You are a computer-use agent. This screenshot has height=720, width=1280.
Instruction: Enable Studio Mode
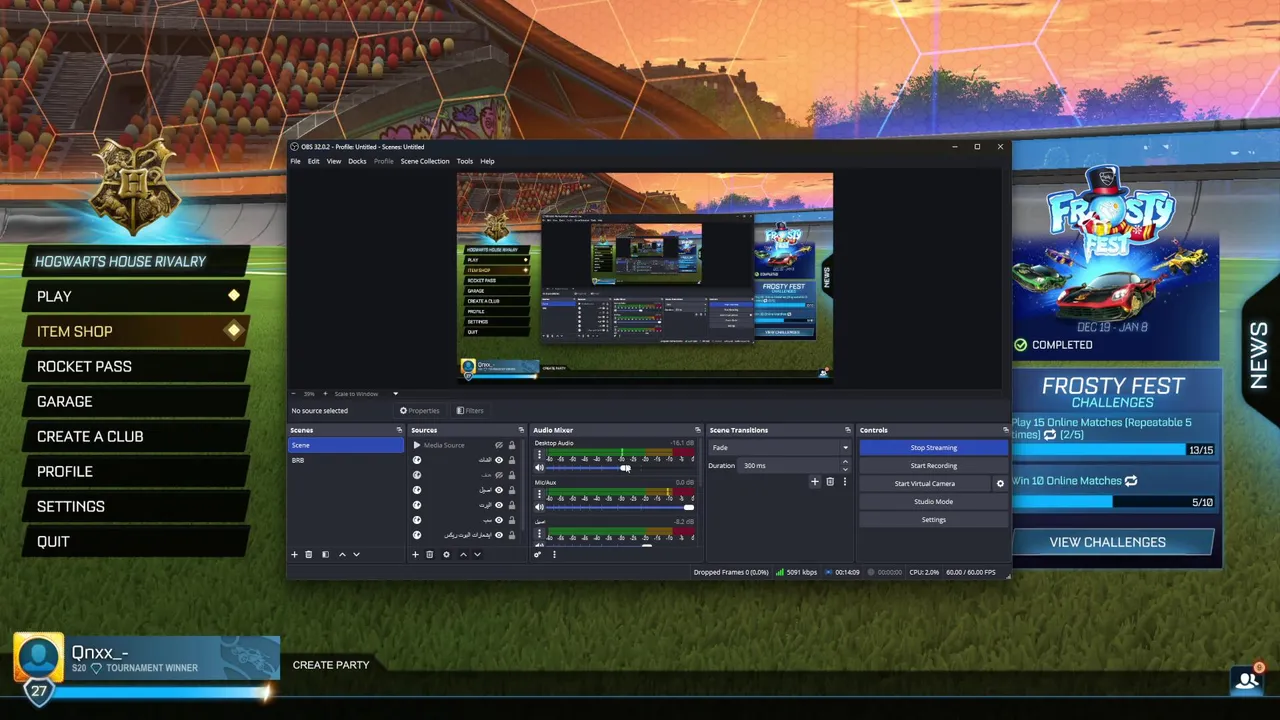pyautogui.click(x=933, y=502)
